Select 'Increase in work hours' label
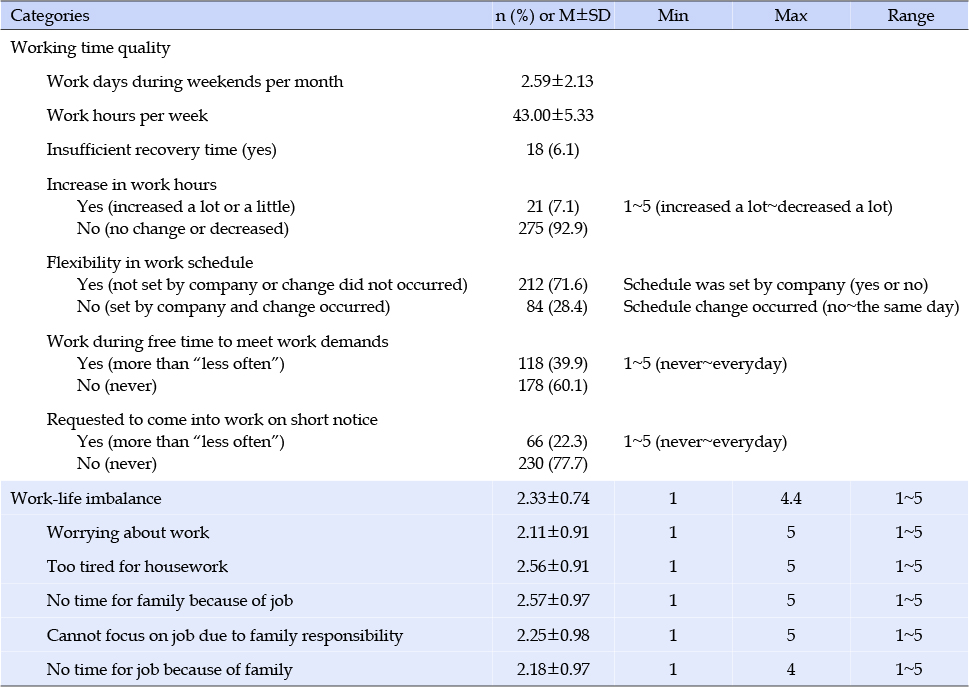Viewport: 969px width, 687px height. pos(132,185)
